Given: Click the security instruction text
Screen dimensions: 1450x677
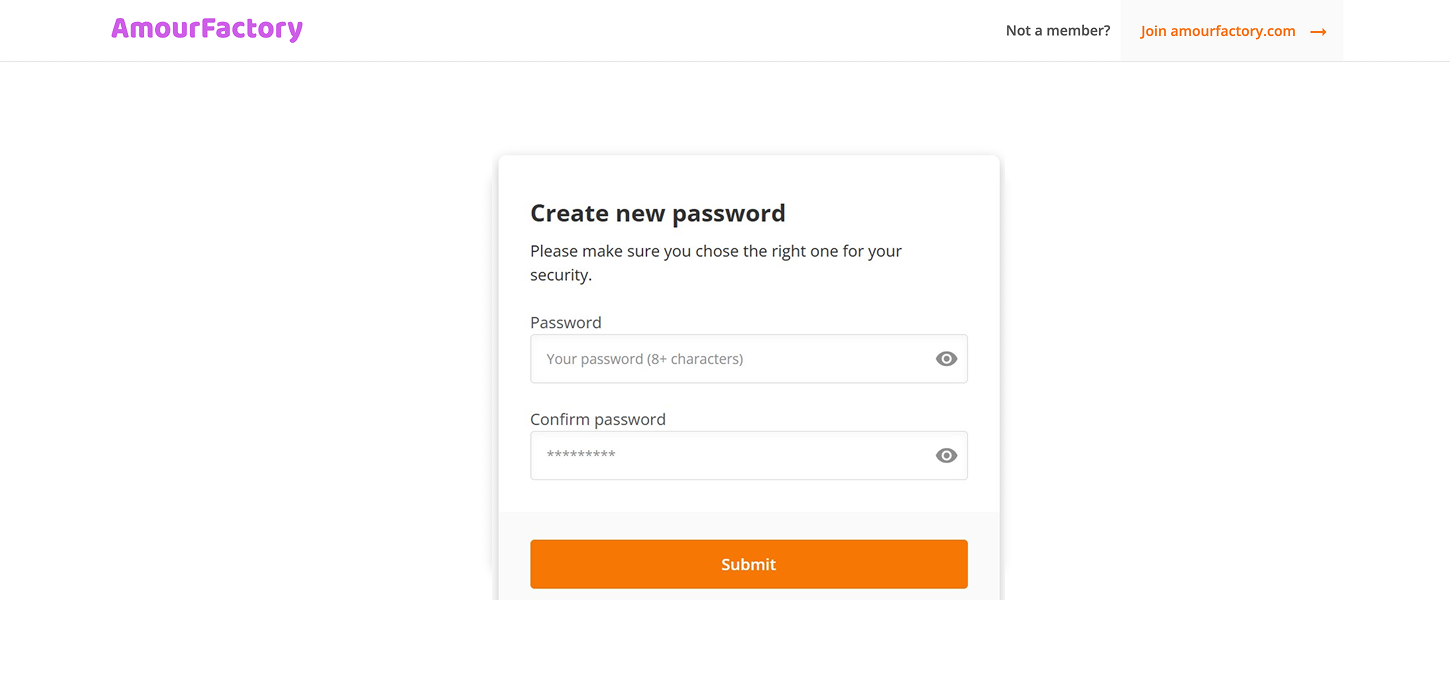Looking at the screenshot, I should point(716,262).
